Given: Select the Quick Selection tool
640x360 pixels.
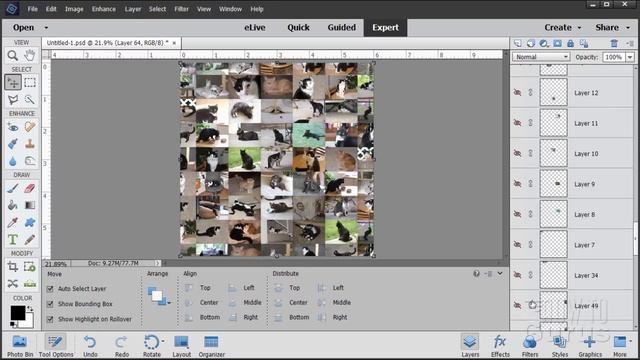Looking at the screenshot, I should coord(29,99).
